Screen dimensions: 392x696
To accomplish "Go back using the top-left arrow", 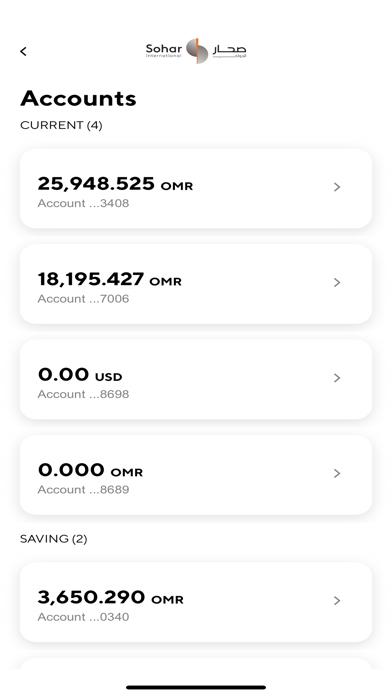I will (x=24, y=51).
